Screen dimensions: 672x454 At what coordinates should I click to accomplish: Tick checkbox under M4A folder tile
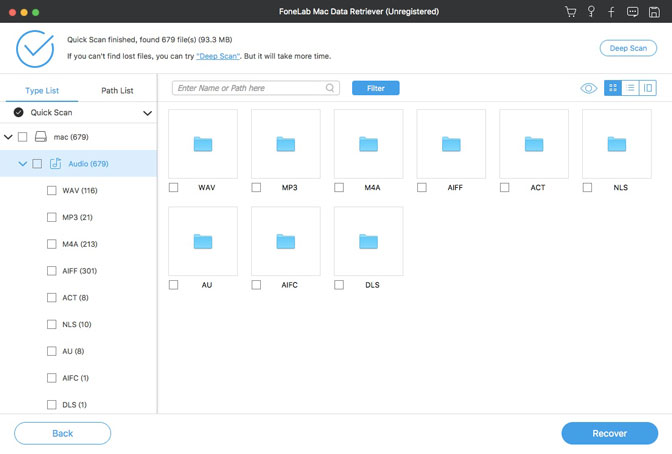(x=339, y=187)
